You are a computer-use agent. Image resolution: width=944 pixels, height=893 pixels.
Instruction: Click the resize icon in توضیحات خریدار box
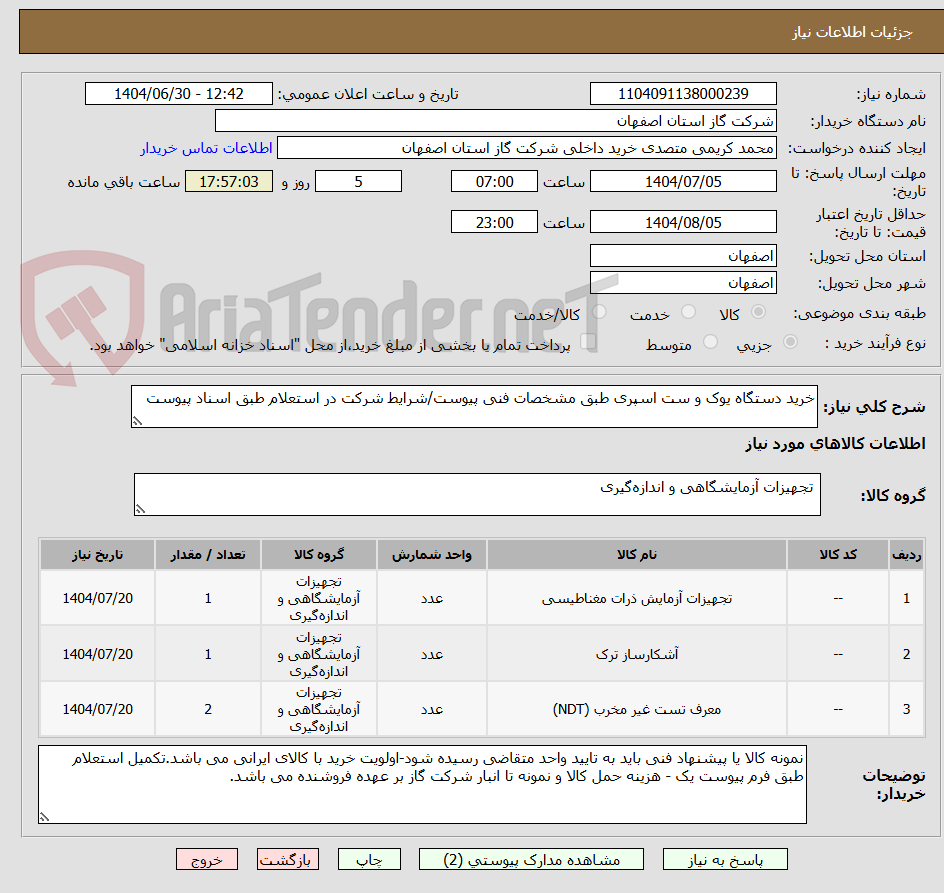(x=43, y=817)
